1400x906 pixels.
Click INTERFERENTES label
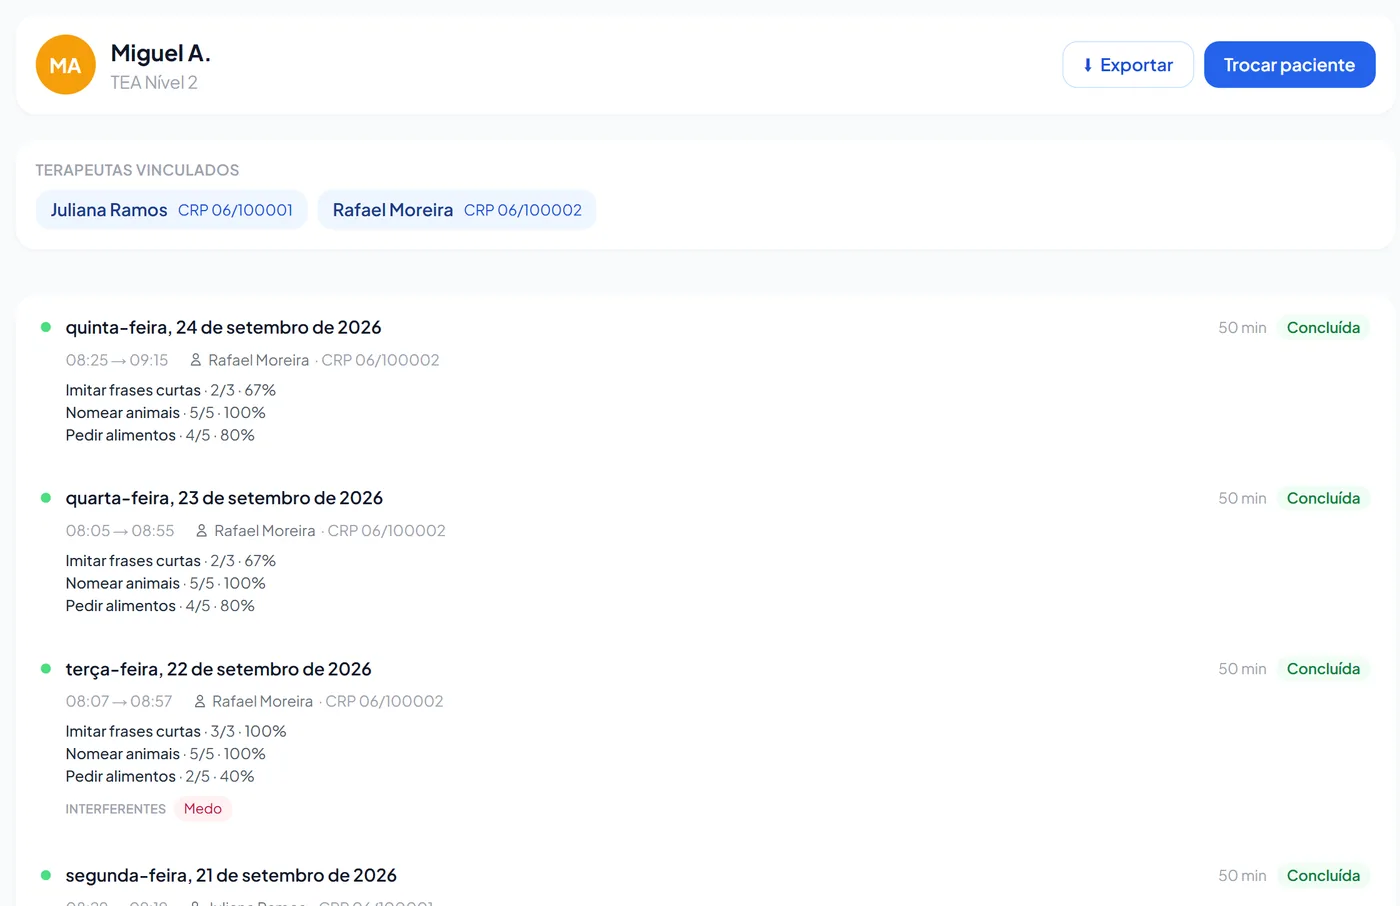pyautogui.click(x=116, y=809)
